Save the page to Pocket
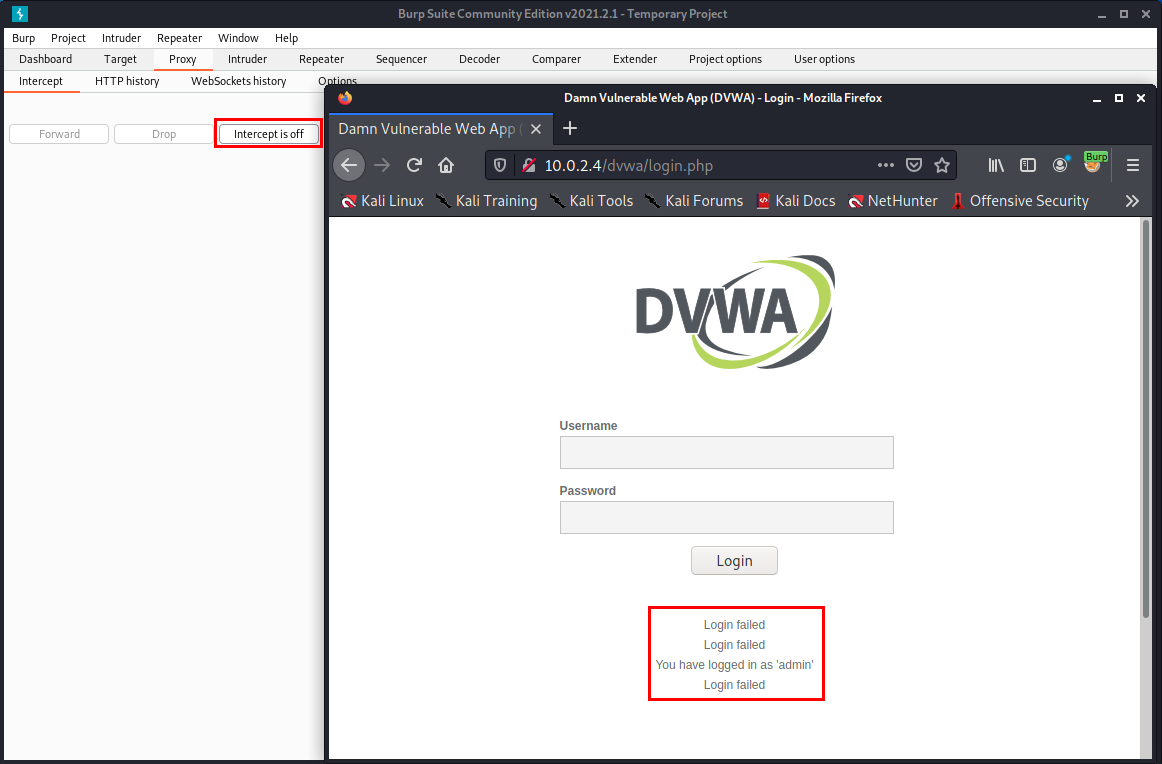This screenshot has width=1162, height=764. point(914,165)
